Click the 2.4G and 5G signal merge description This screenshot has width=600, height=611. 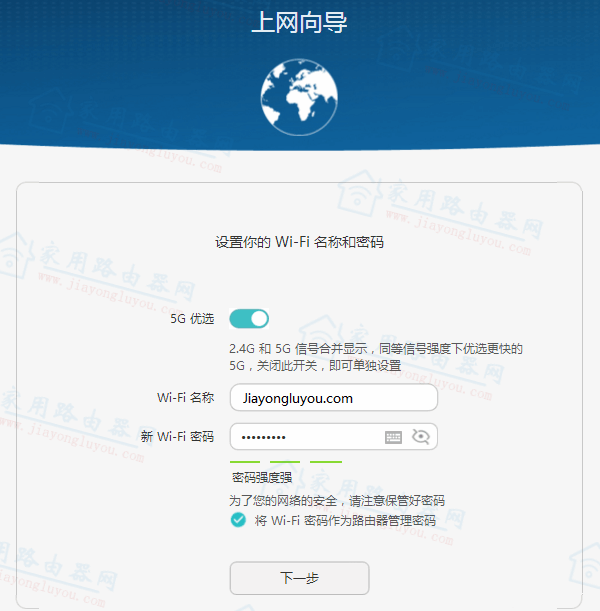pos(375,357)
